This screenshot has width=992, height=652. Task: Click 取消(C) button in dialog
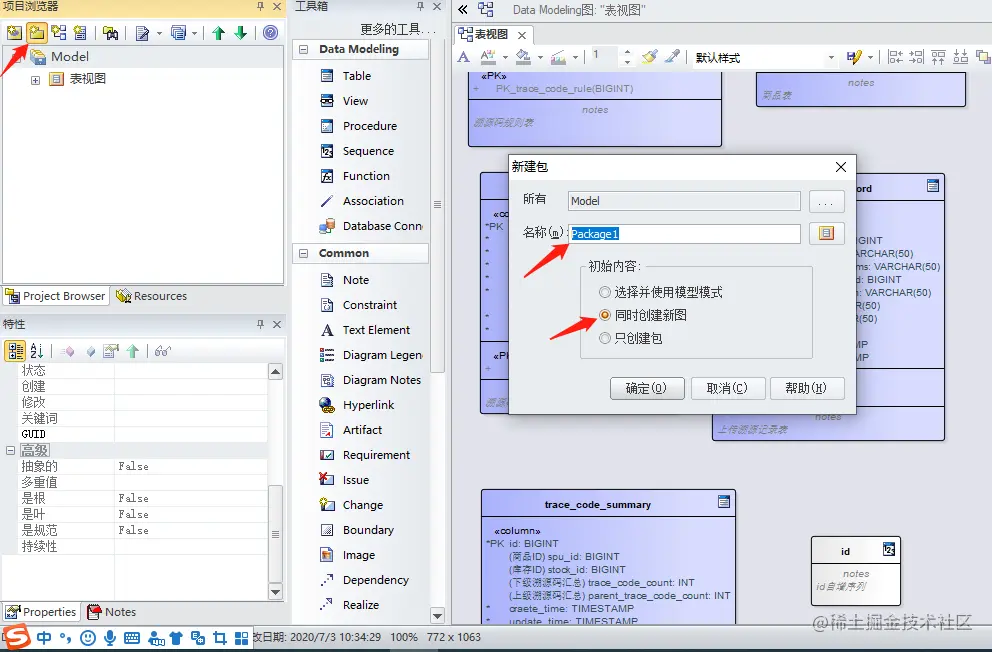(x=728, y=388)
